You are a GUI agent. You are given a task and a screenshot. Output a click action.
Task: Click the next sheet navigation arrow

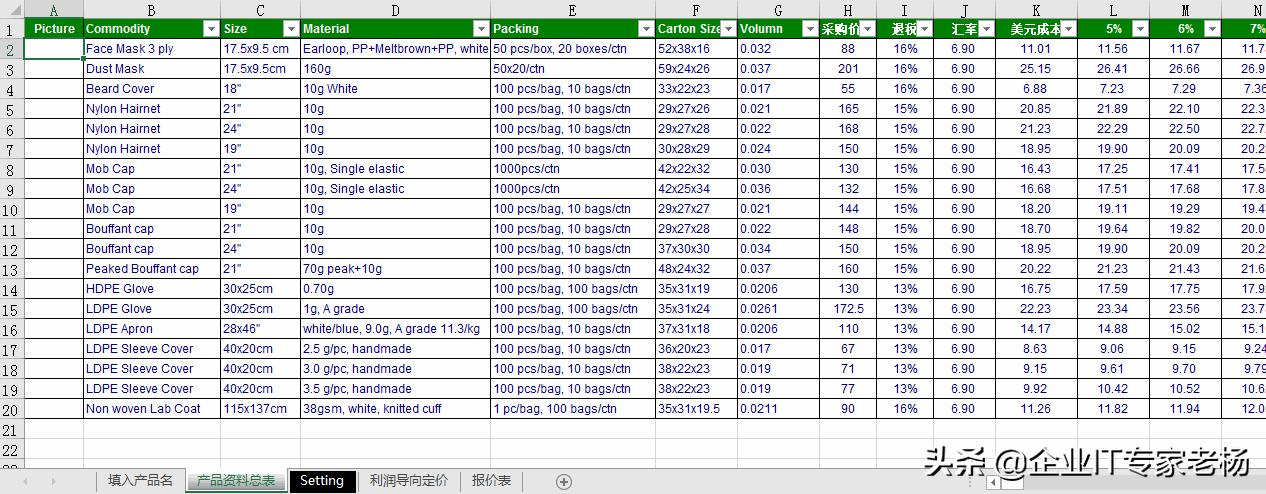53,482
